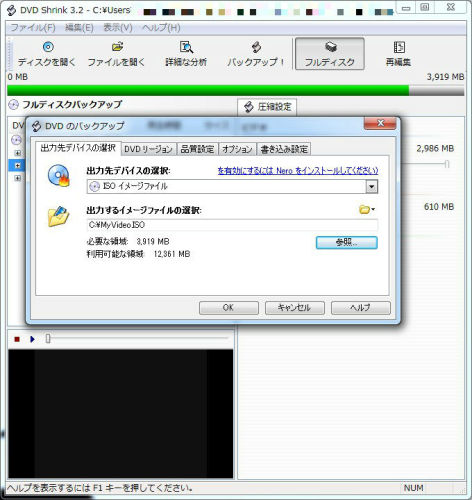Click the black video preview area

[x=121, y=414]
